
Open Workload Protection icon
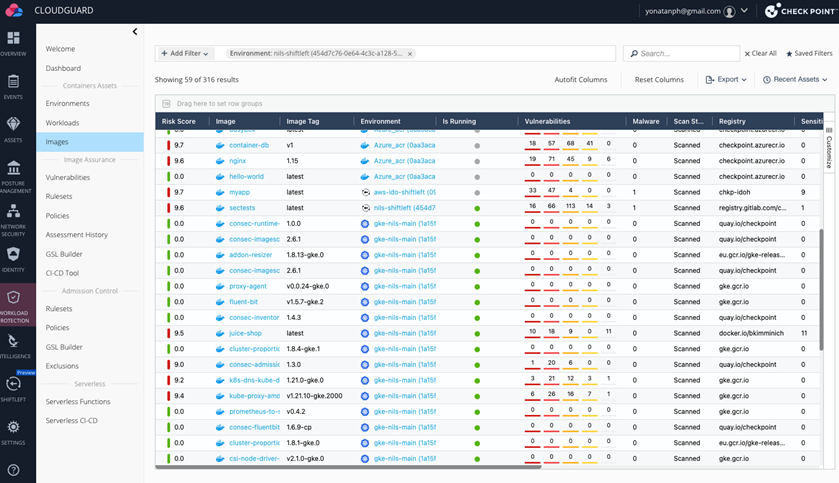click(13, 297)
